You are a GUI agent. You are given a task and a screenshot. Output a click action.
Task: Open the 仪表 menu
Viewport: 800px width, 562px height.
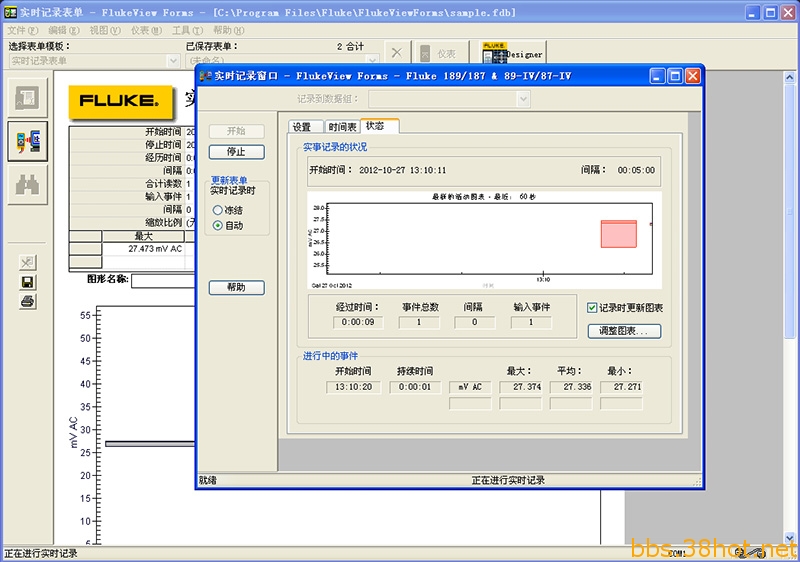147,30
